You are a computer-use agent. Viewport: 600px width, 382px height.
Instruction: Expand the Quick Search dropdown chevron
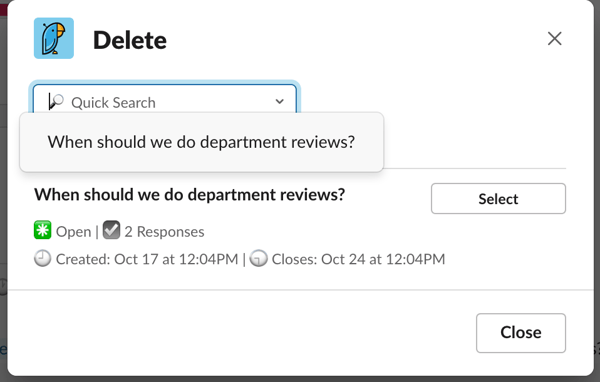point(280,101)
